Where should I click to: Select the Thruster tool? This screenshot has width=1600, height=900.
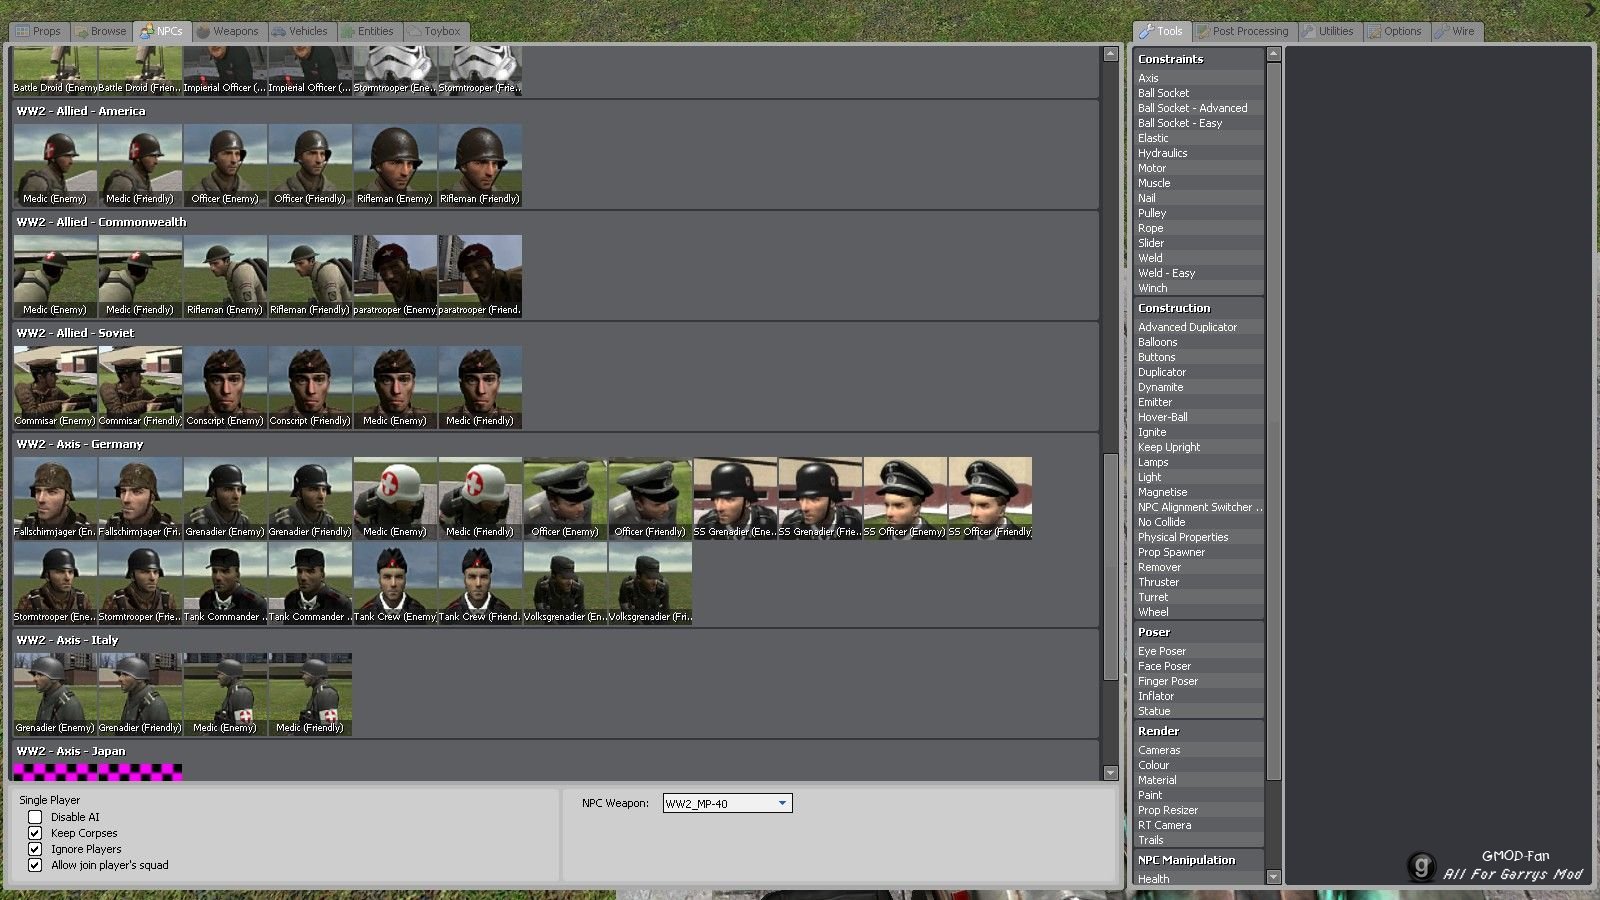pos(1199,582)
